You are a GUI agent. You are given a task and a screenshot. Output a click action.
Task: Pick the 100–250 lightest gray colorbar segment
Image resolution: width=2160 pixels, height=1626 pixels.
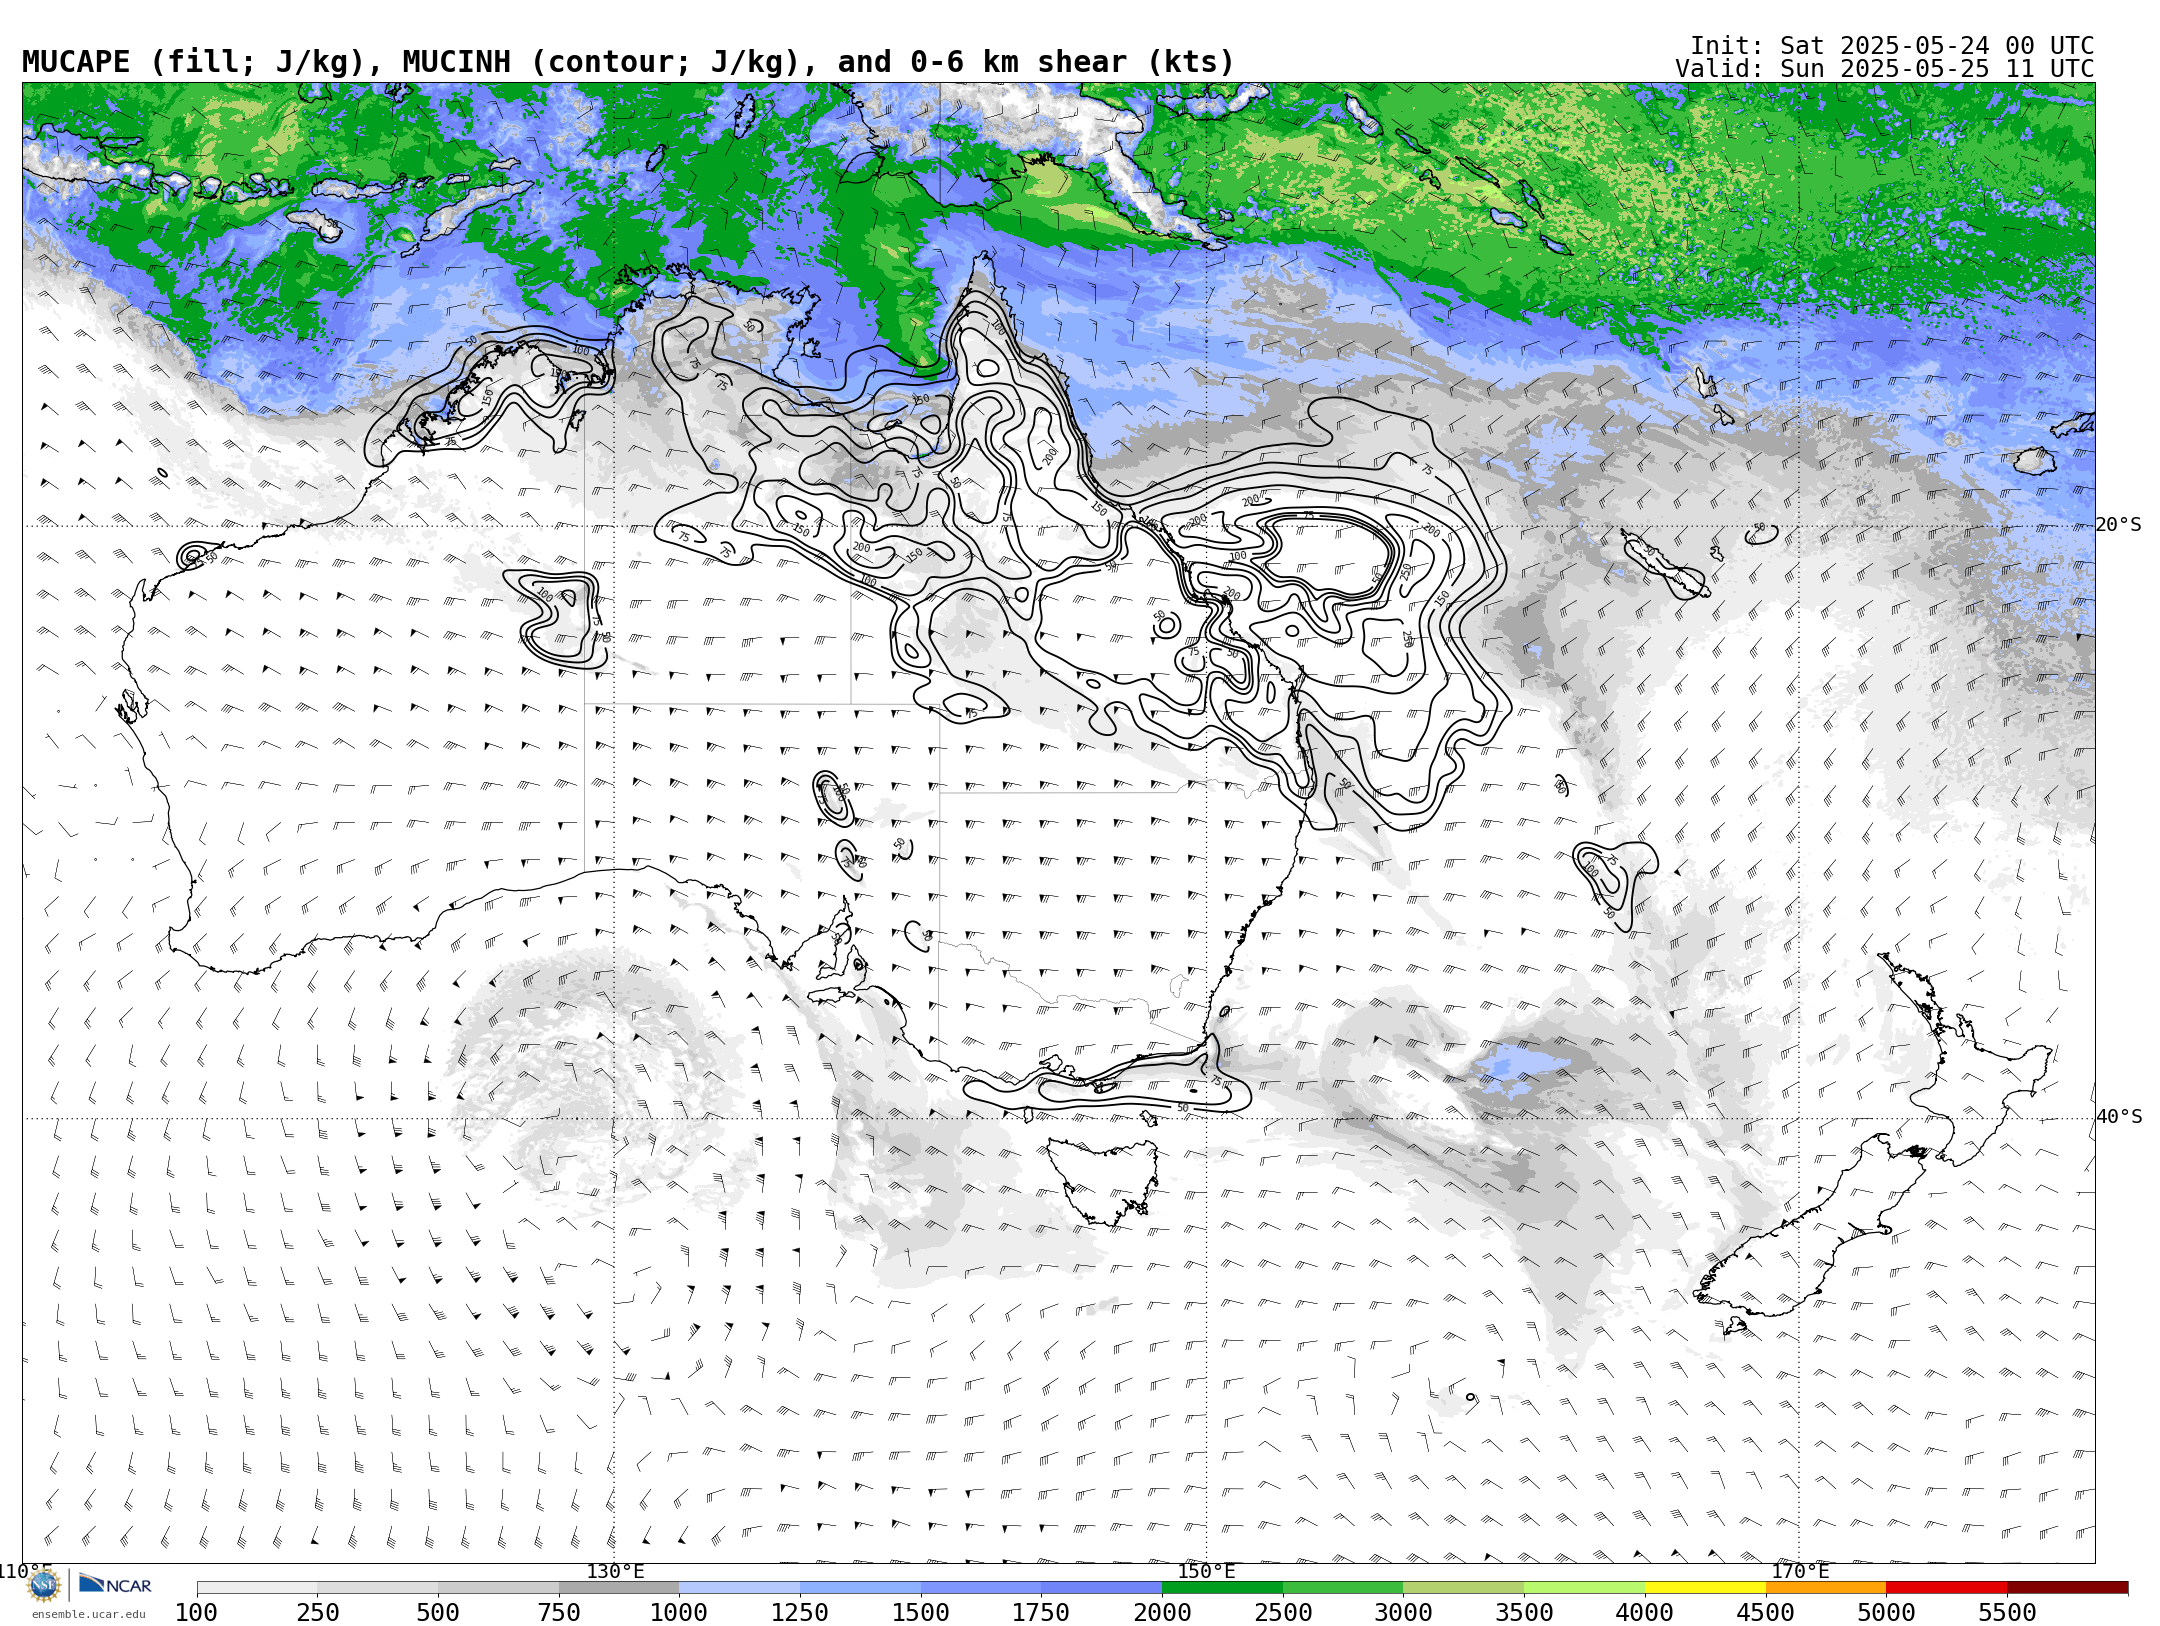(x=257, y=1588)
